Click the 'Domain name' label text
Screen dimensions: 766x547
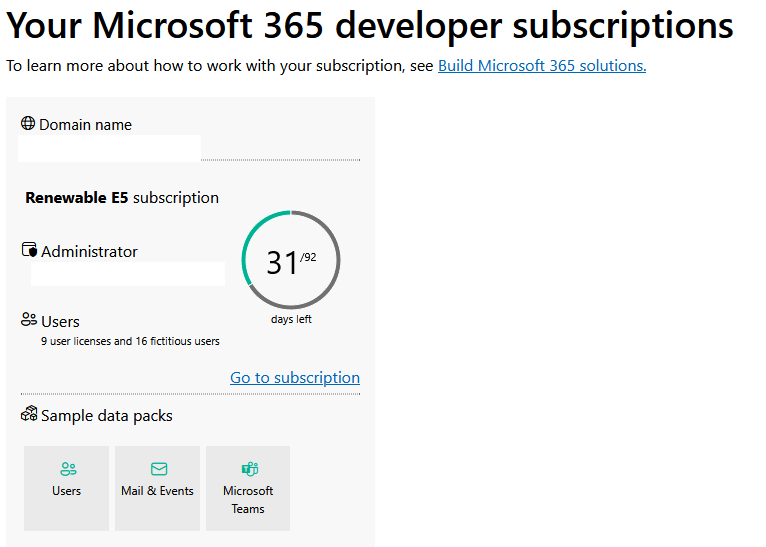(85, 125)
